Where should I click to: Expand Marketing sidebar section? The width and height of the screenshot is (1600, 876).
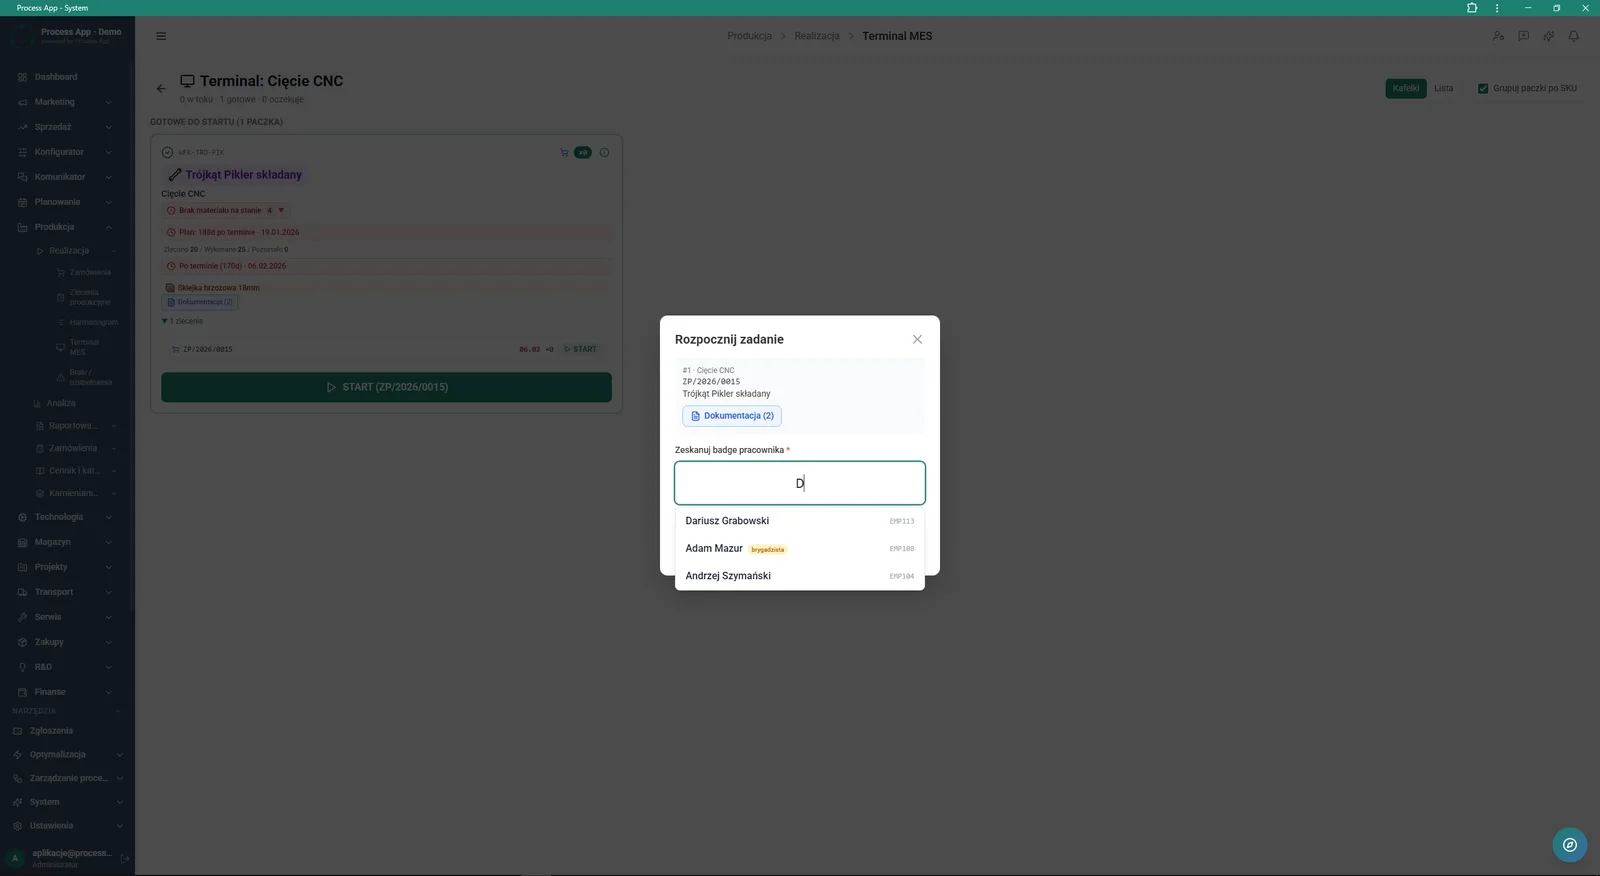coord(65,102)
